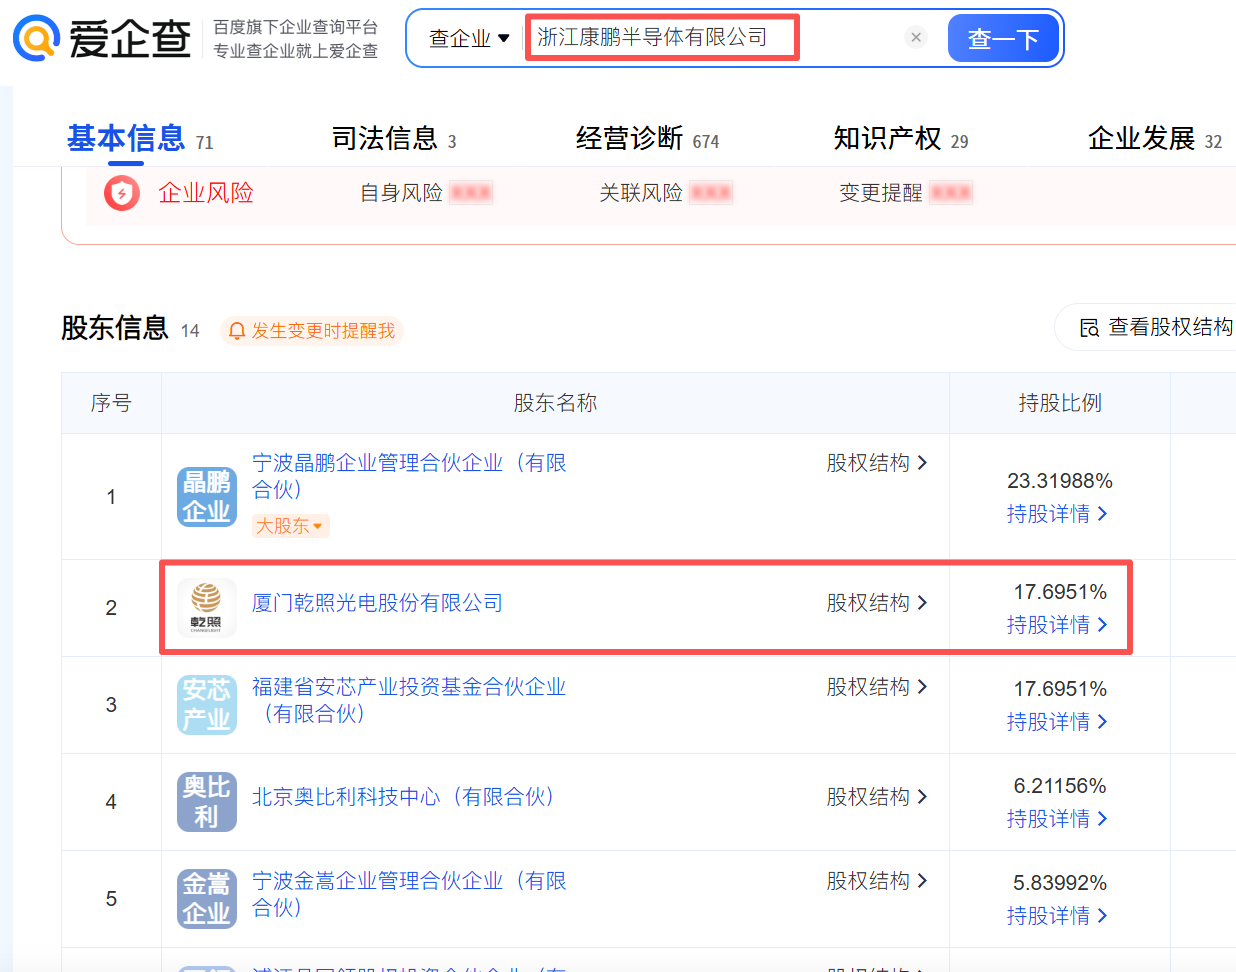The width and height of the screenshot is (1236, 972).
Task: Open 持股详情 under 23.31988%
Action: [1057, 514]
